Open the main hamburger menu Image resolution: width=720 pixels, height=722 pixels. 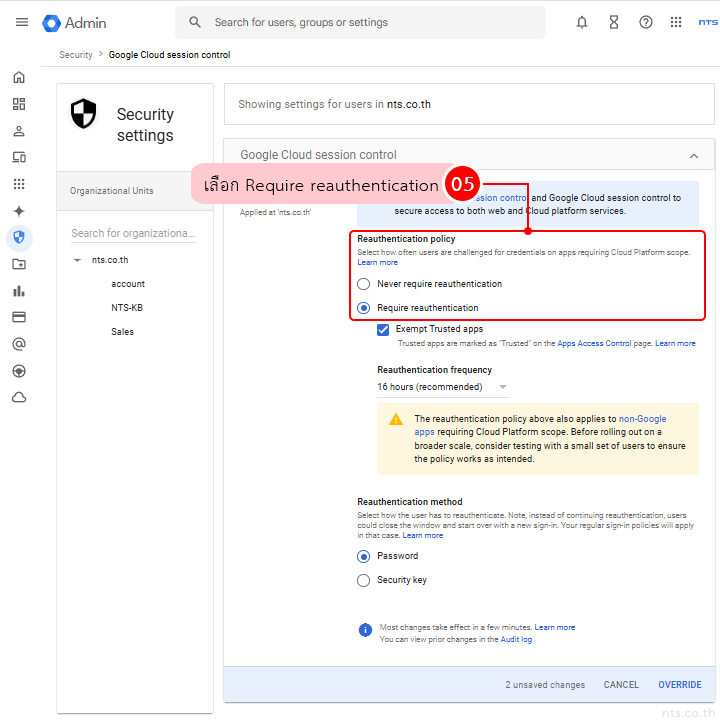pos(22,22)
